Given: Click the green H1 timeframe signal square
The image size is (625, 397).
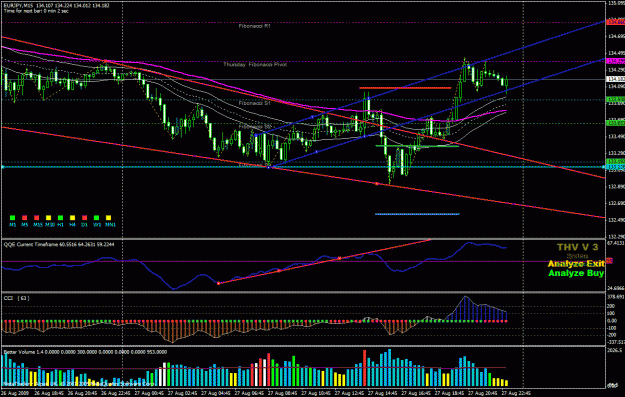Looking at the screenshot, I should 60,218.
